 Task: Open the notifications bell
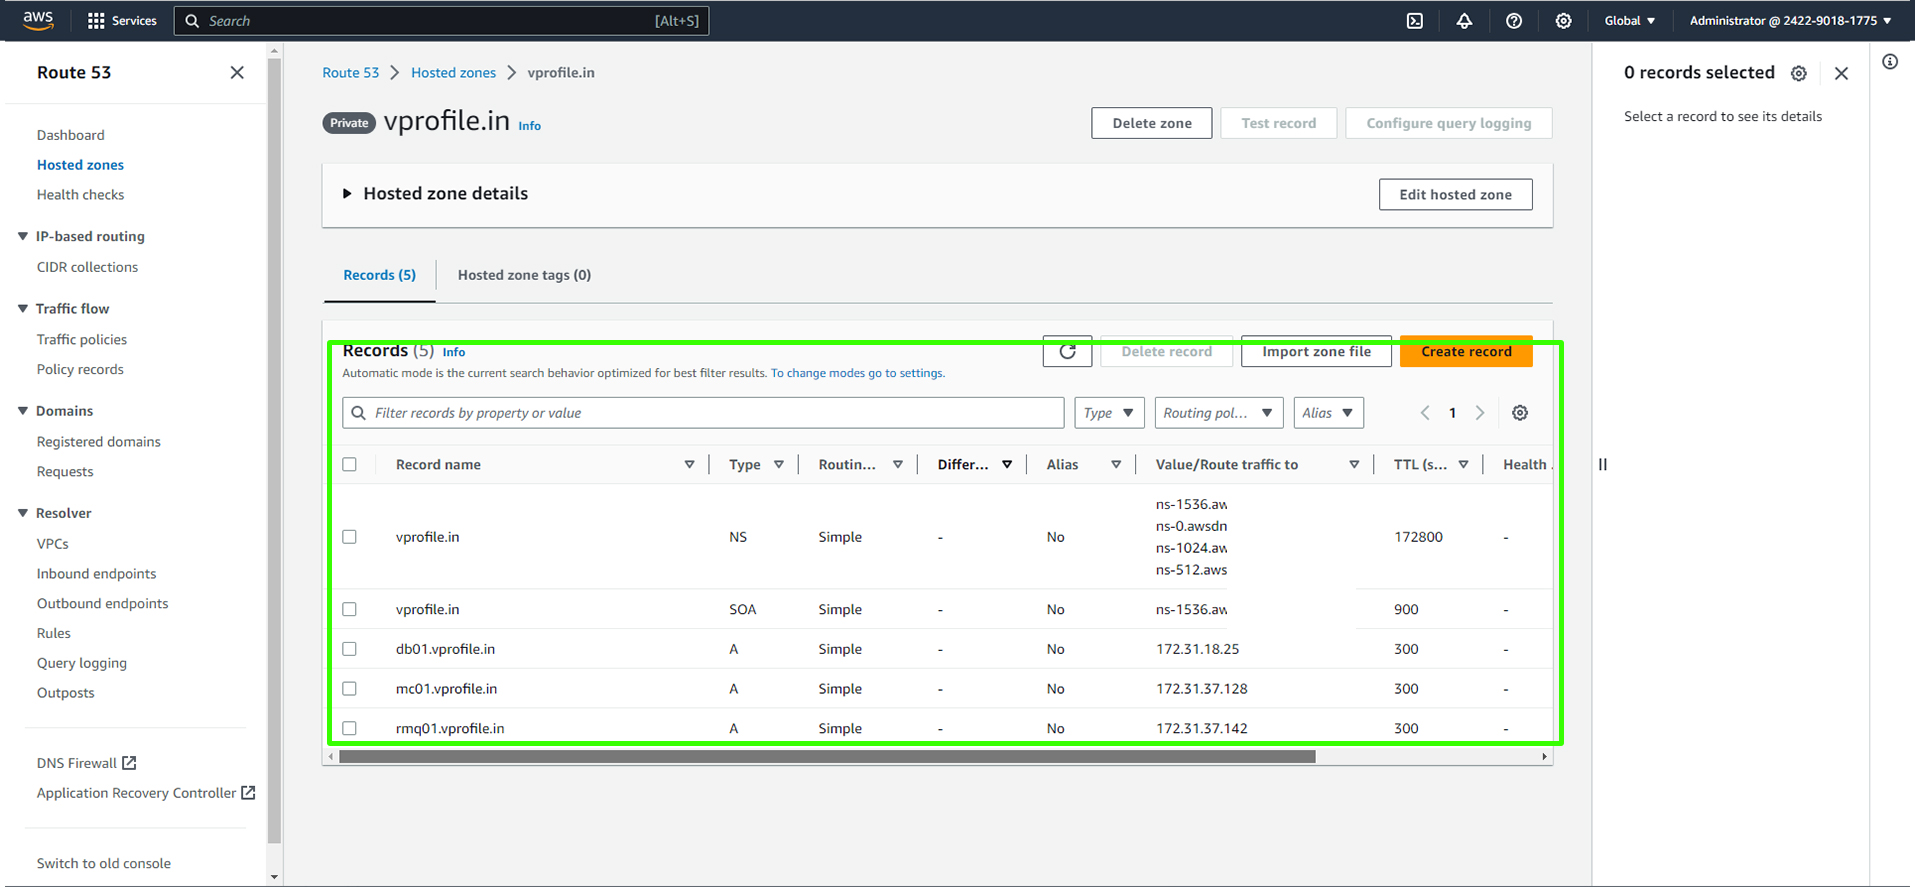tap(1464, 20)
